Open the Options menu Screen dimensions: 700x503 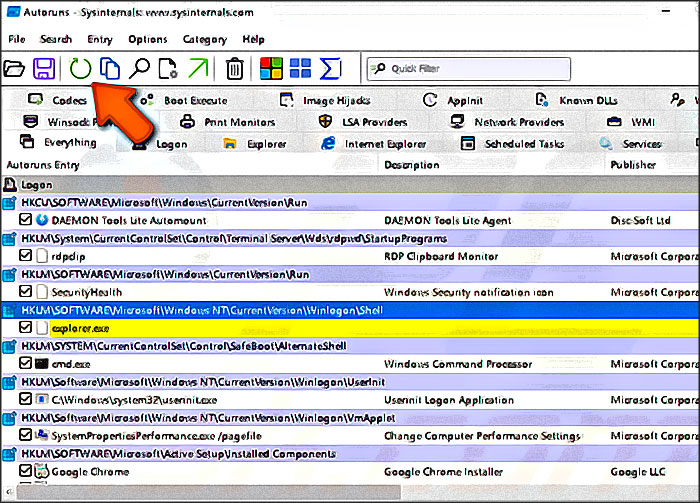coord(148,39)
